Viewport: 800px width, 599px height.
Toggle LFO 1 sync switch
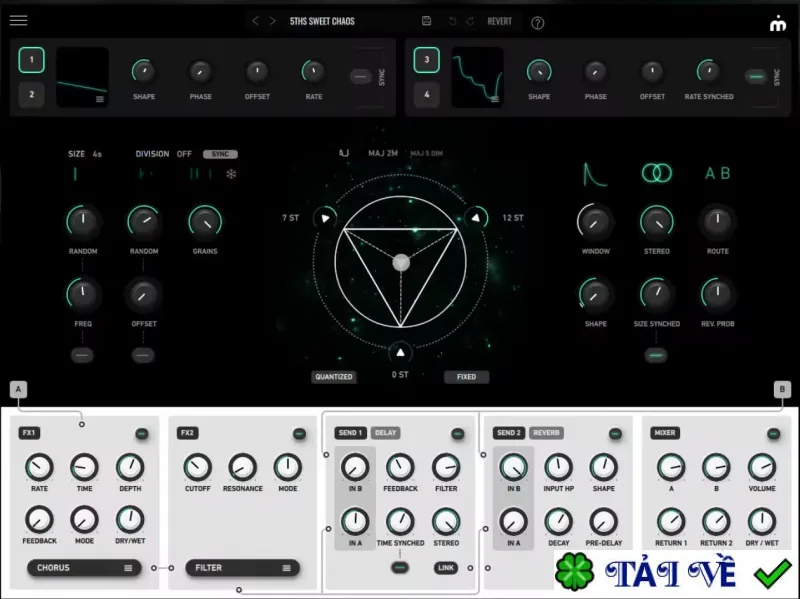(x=361, y=77)
